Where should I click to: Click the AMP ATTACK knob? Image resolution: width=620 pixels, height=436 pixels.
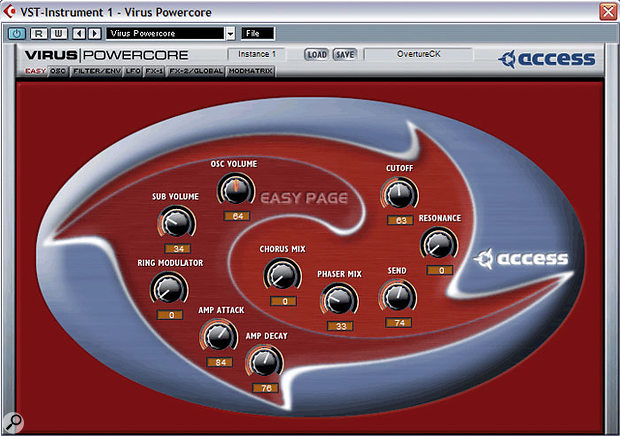[x=219, y=335]
